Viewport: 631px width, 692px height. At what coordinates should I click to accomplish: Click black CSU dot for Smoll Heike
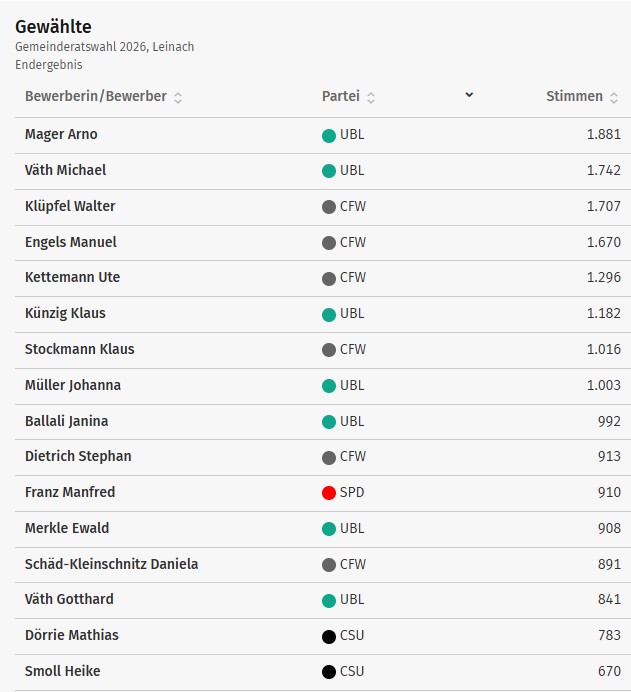click(x=328, y=672)
